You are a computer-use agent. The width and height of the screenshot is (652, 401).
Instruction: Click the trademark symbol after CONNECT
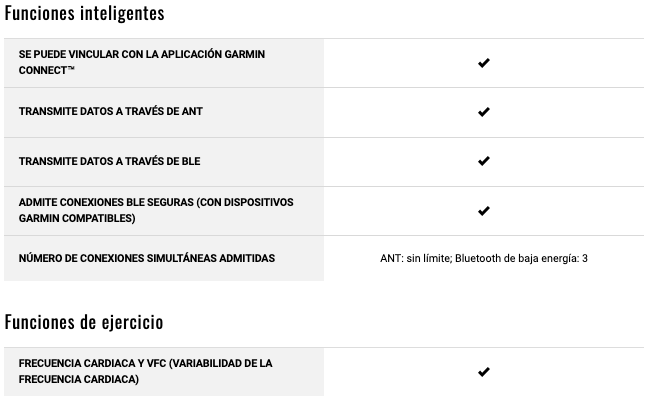pyautogui.click(x=71, y=69)
